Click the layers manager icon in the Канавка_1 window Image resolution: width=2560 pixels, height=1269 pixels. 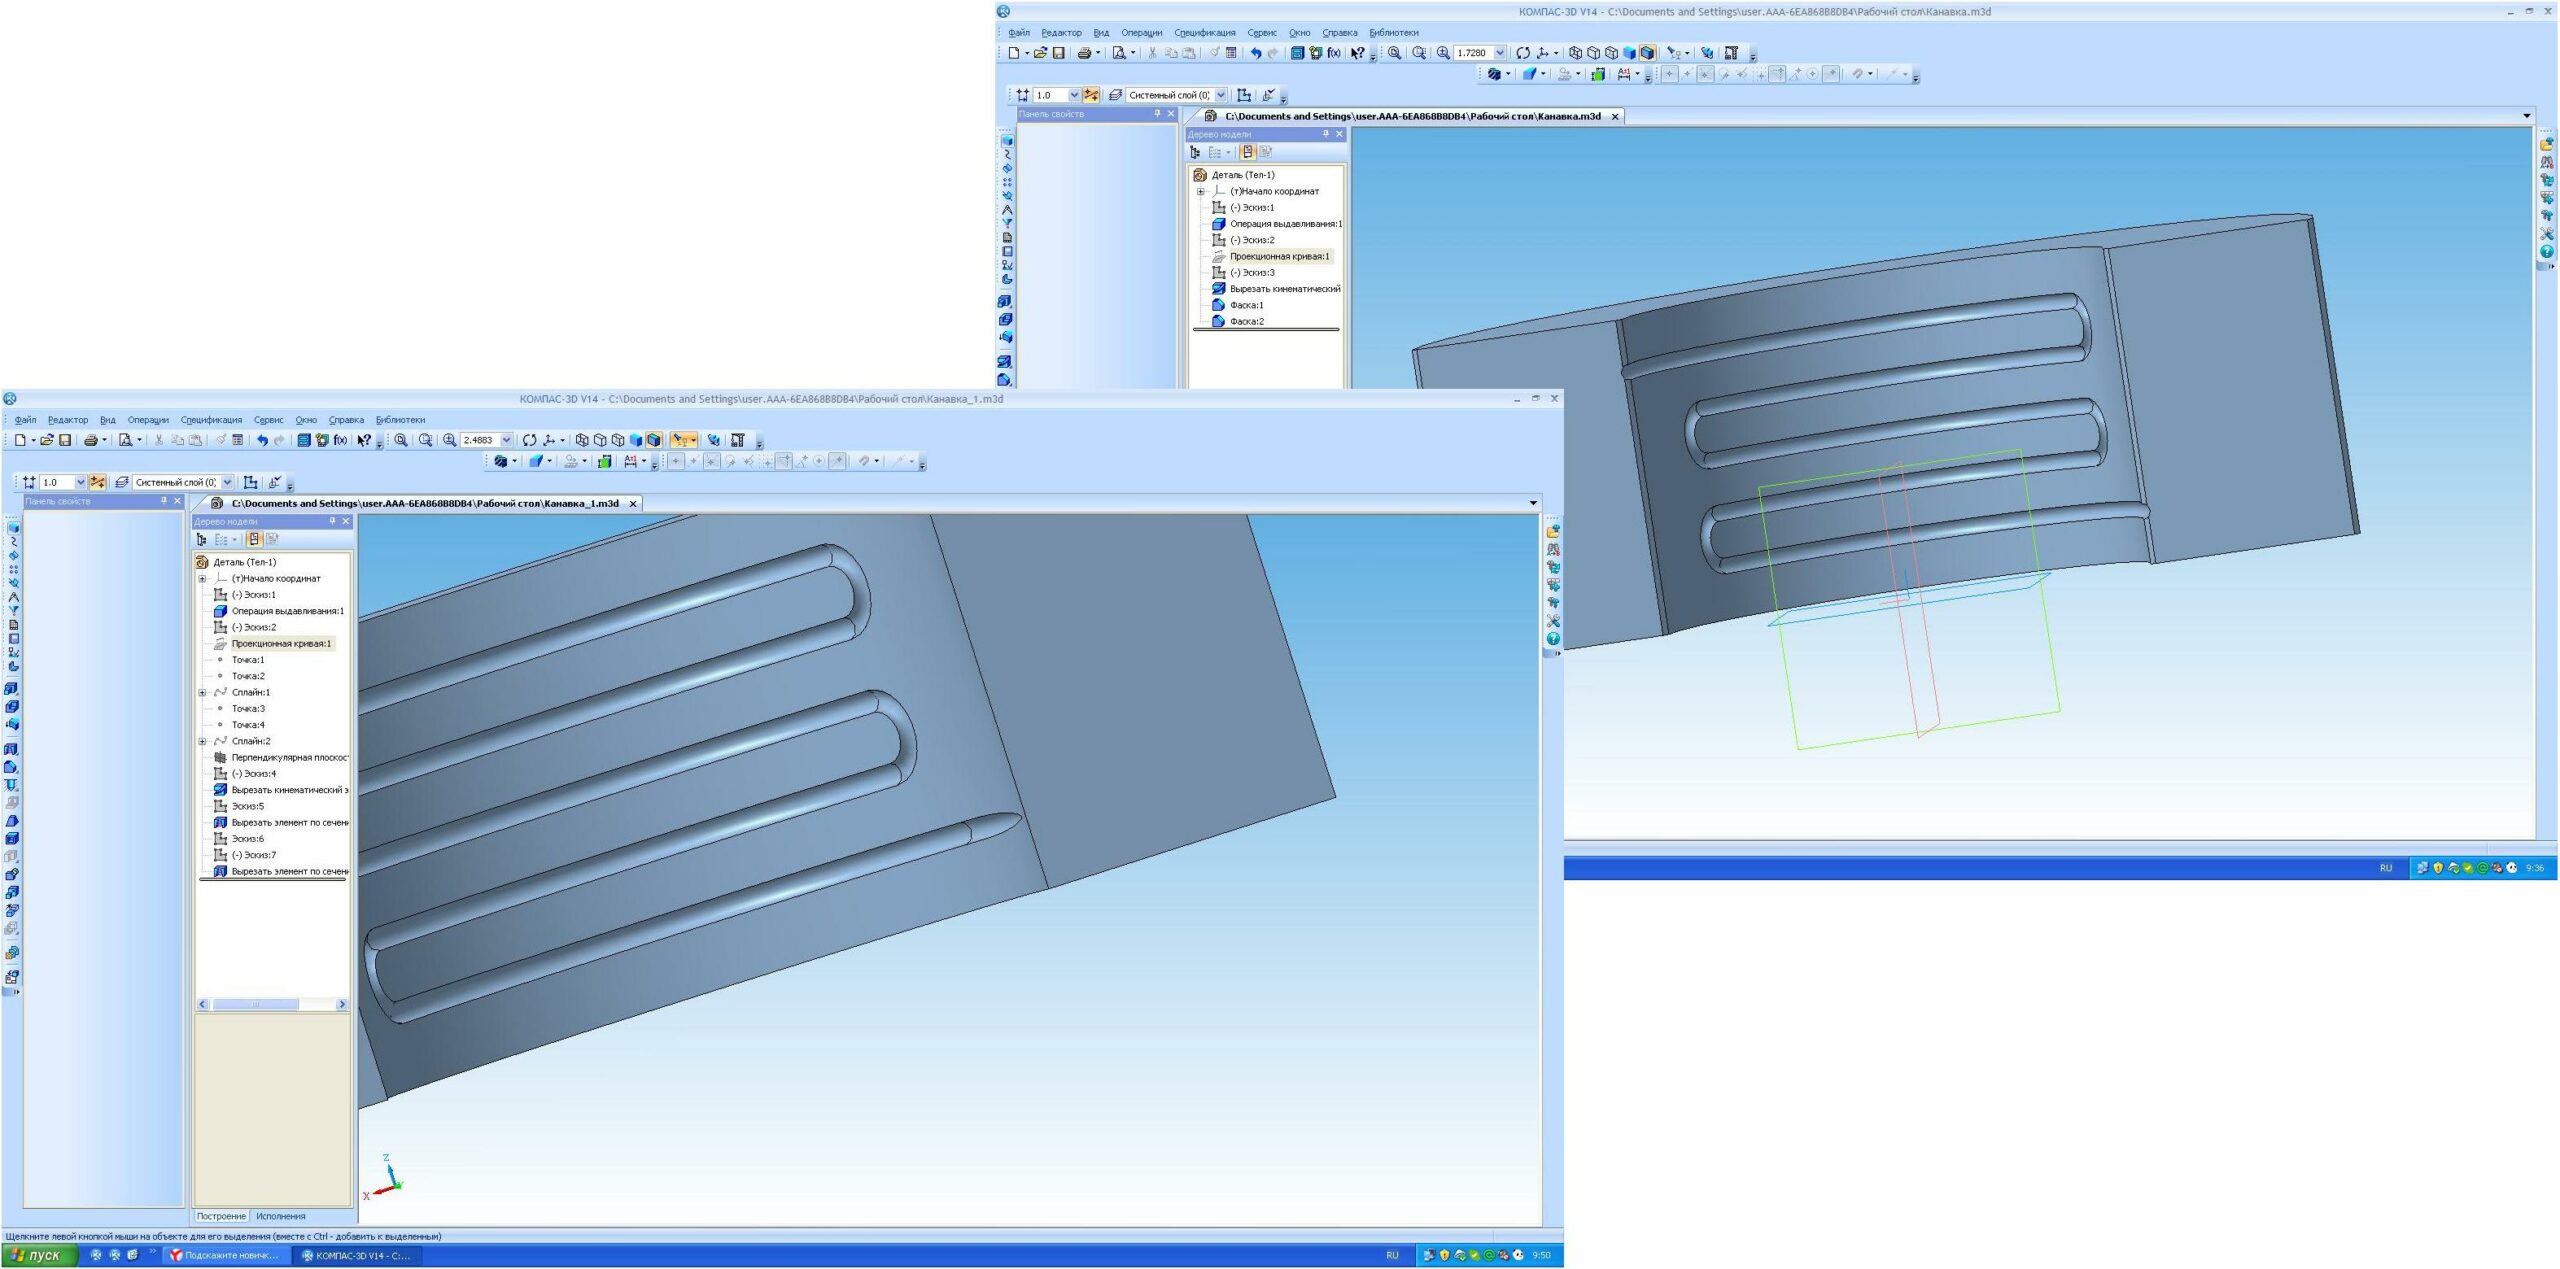pyautogui.click(x=122, y=482)
